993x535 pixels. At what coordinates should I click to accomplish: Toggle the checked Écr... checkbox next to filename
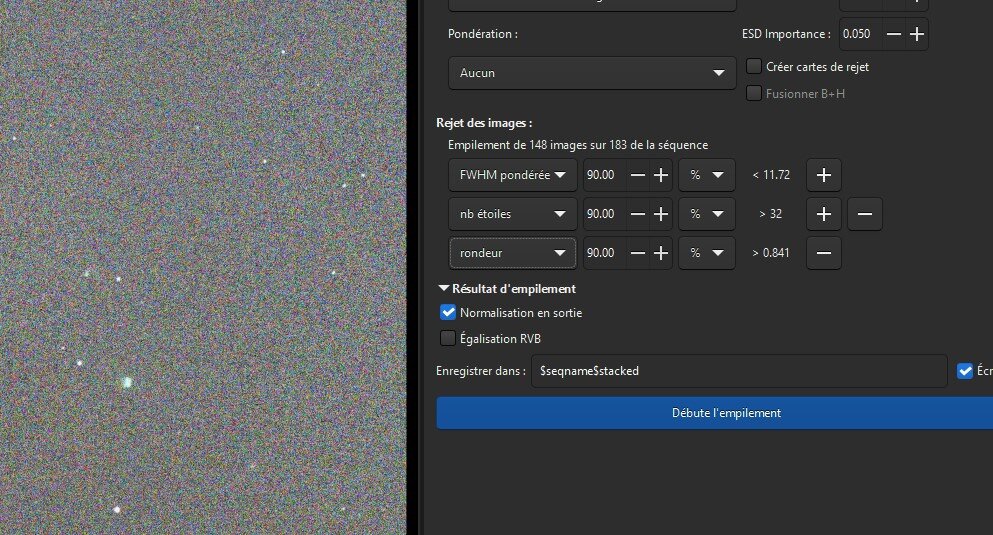(965, 371)
